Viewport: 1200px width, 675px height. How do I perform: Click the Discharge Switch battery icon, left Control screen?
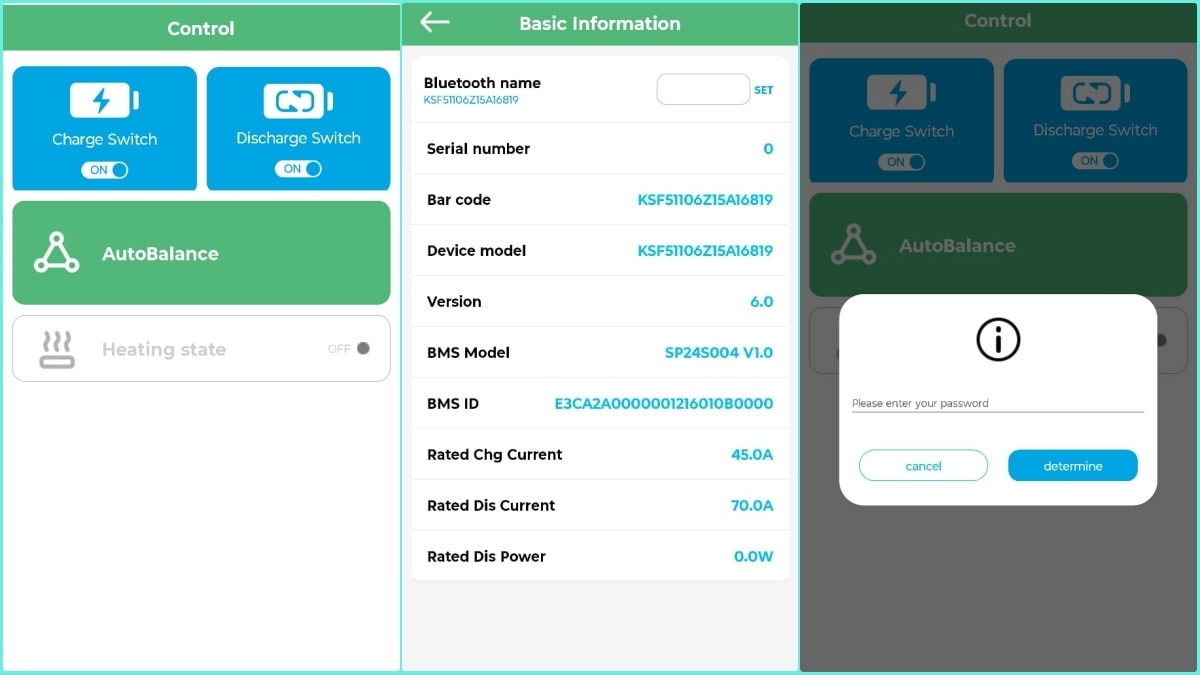[298, 101]
